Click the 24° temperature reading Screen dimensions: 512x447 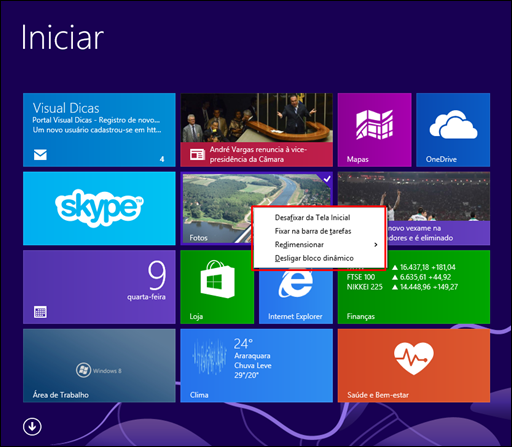pos(243,344)
